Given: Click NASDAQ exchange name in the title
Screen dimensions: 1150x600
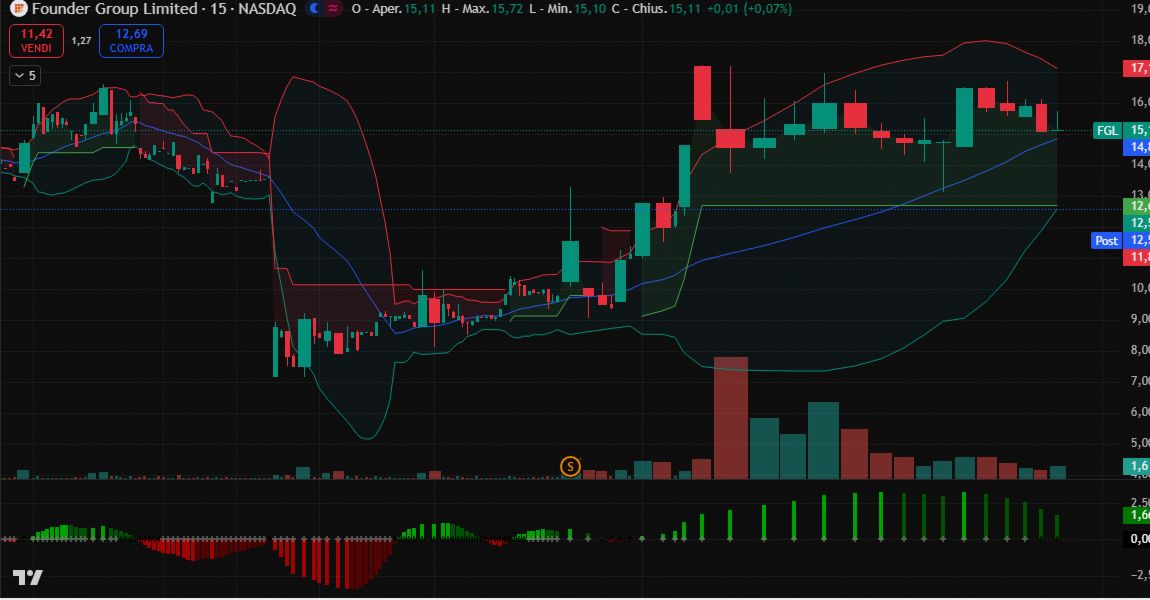Looking at the screenshot, I should click(266, 9).
